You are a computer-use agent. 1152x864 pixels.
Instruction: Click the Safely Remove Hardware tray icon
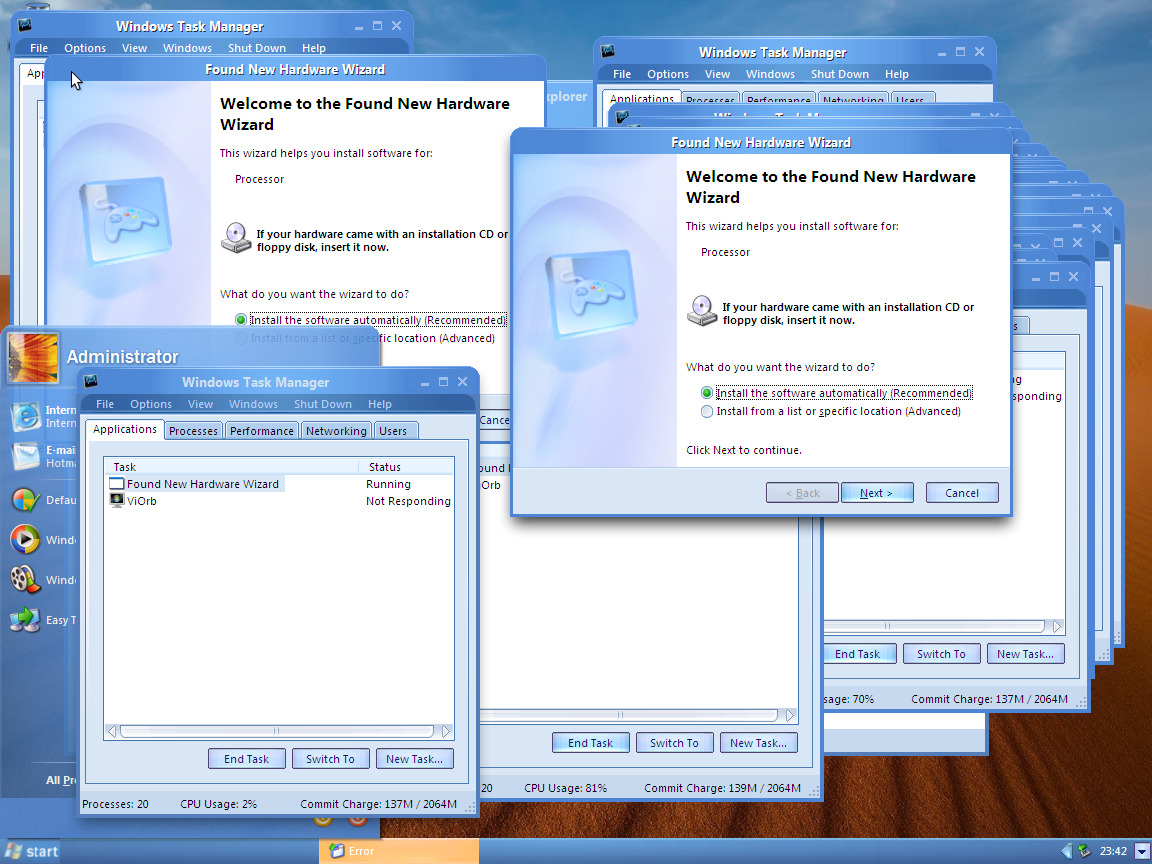(1084, 851)
